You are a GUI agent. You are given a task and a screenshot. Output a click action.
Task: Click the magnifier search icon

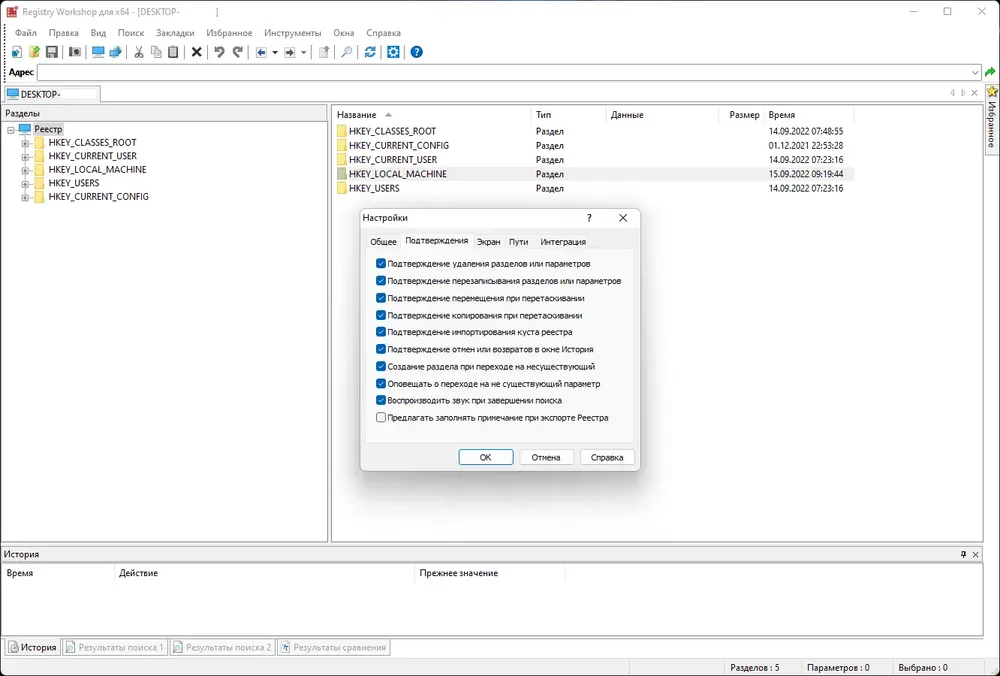pyautogui.click(x=346, y=52)
